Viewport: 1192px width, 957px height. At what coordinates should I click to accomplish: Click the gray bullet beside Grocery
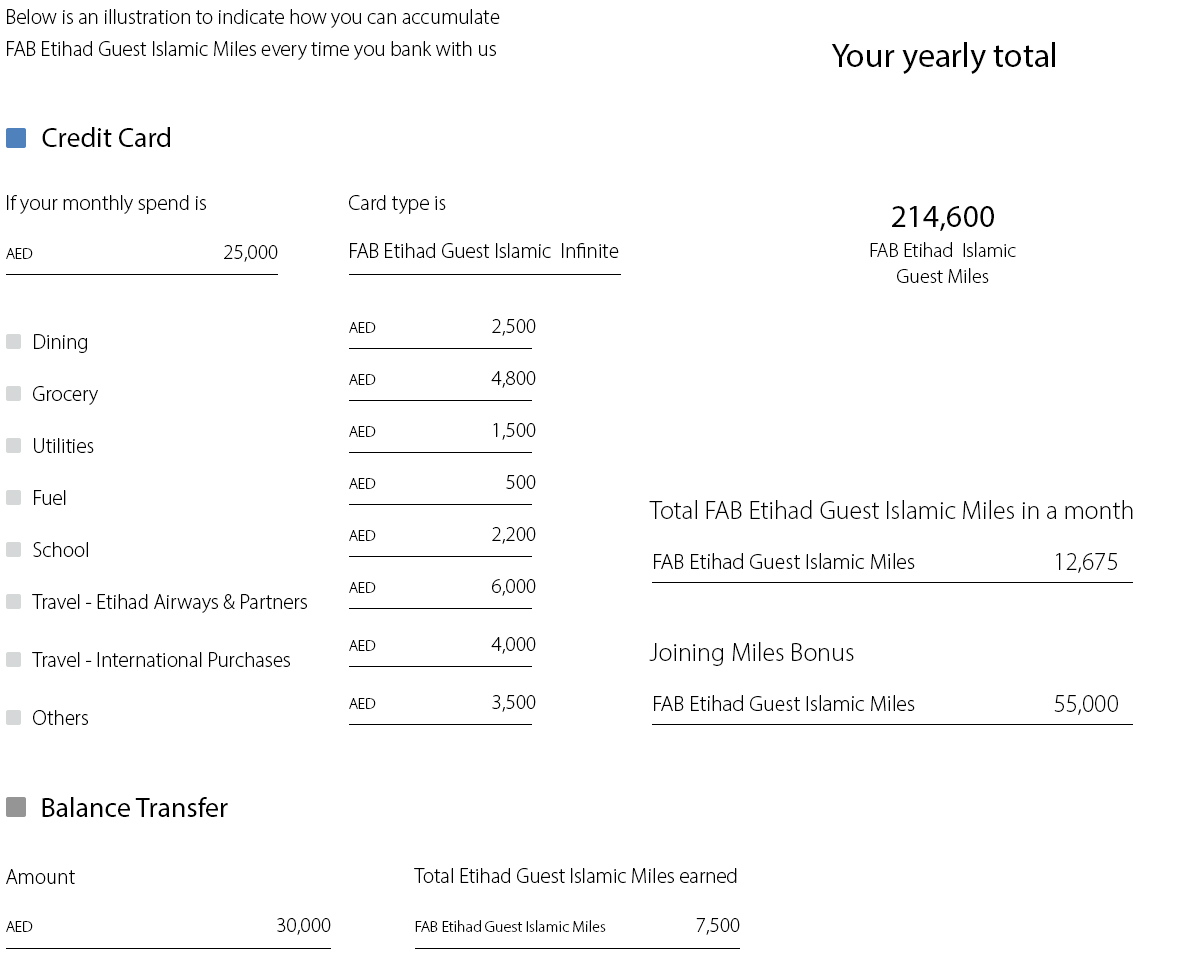[x=14, y=394]
